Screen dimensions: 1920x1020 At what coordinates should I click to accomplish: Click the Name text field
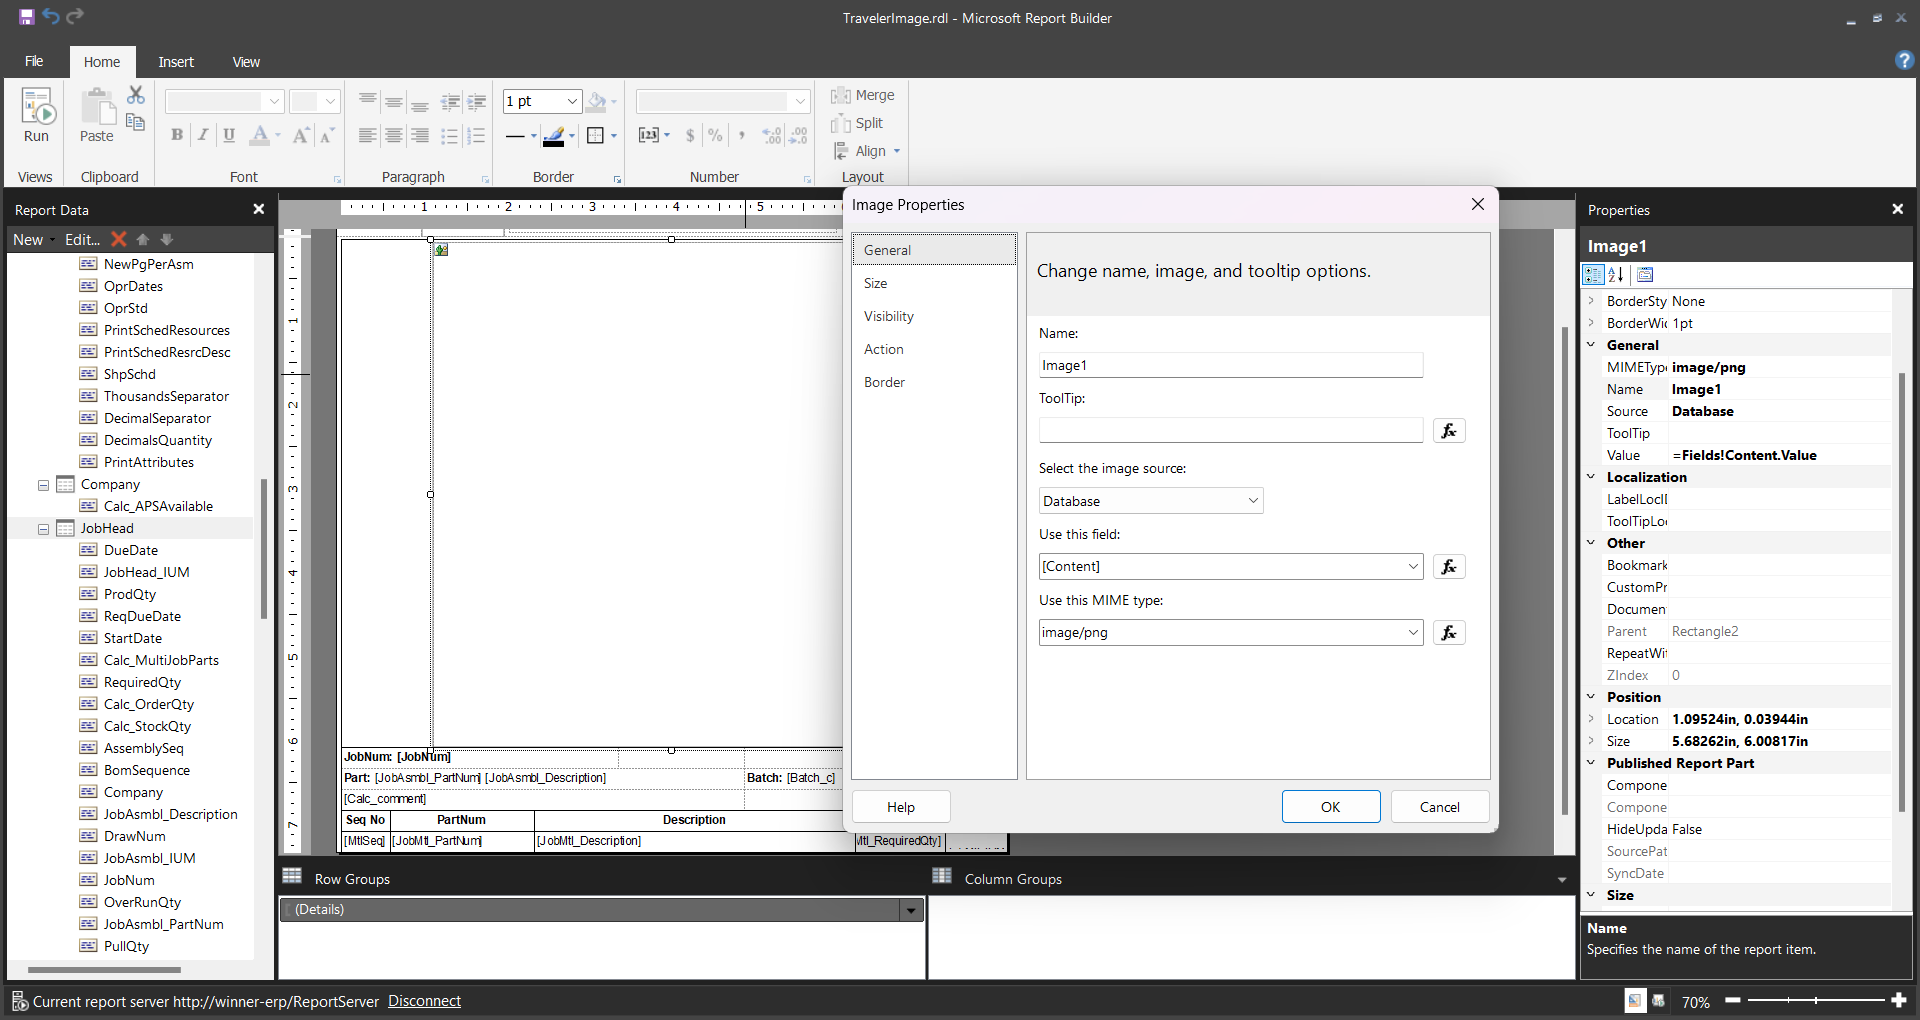tap(1229, 366)
